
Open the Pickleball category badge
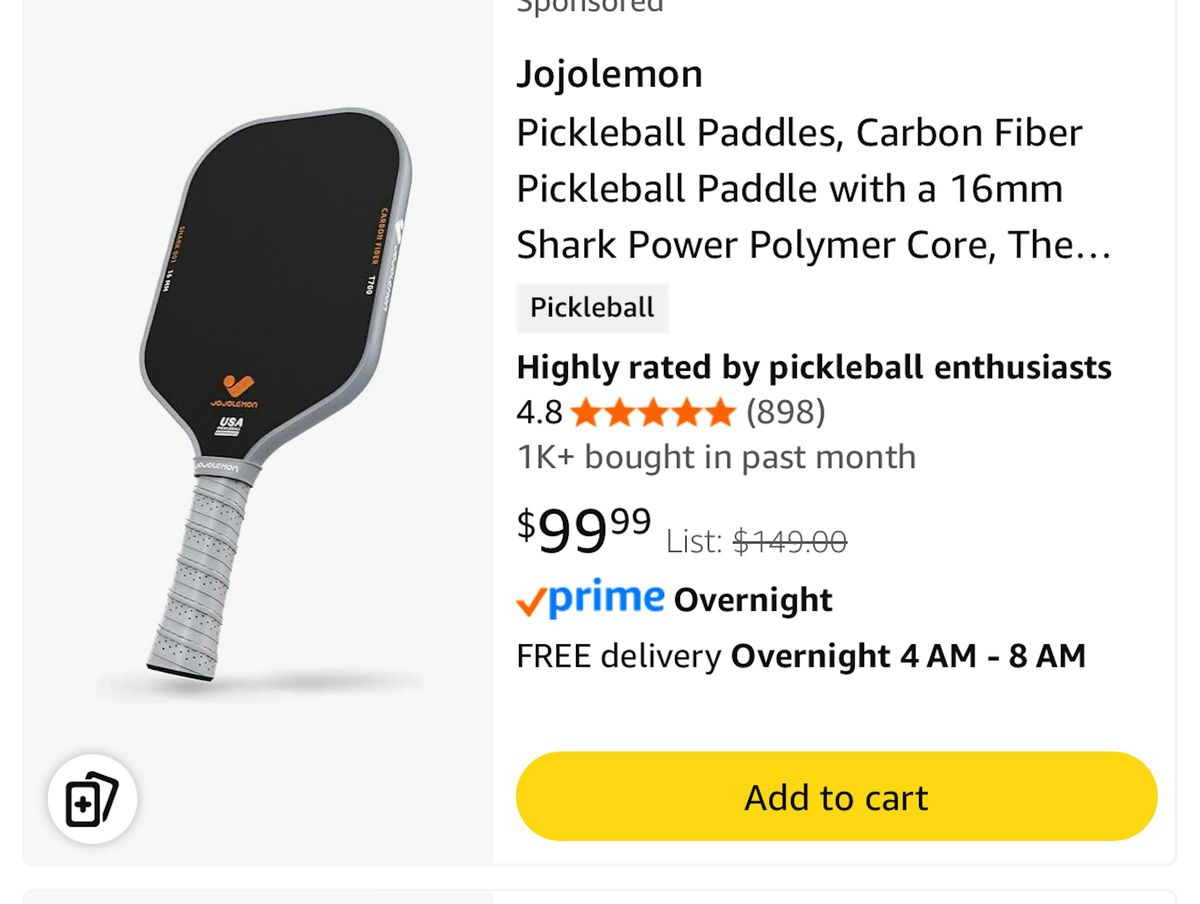coord(592,308)
